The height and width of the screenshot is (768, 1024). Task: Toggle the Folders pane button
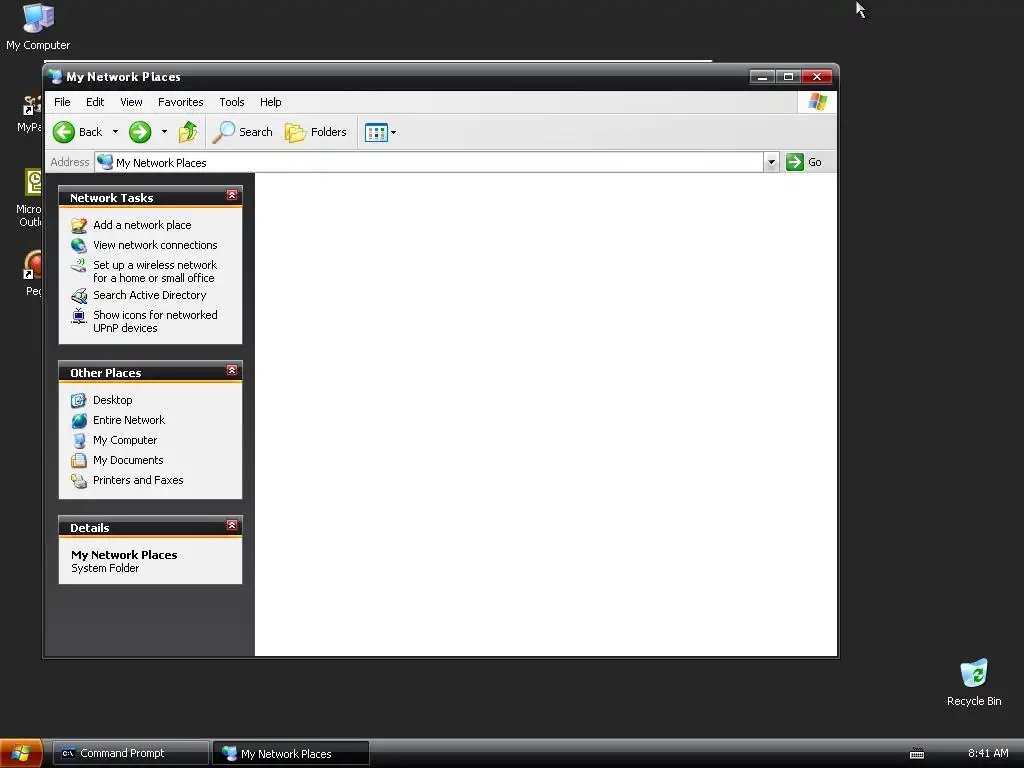click(x=316, y=132)
